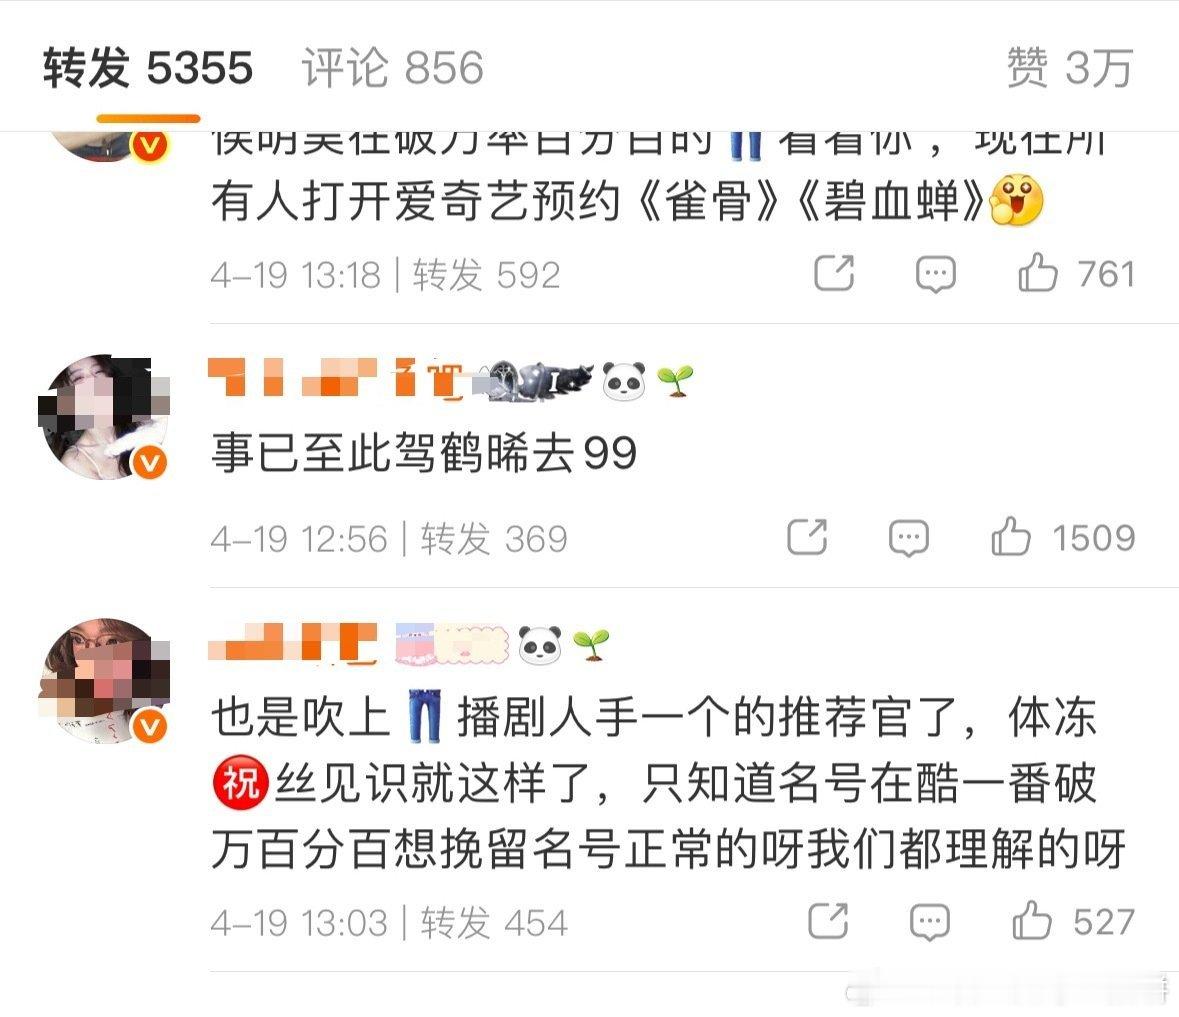Screen dimensions: 1179x1017
Task: Like the comment with 527 likes
Action: coord(1032,920)
